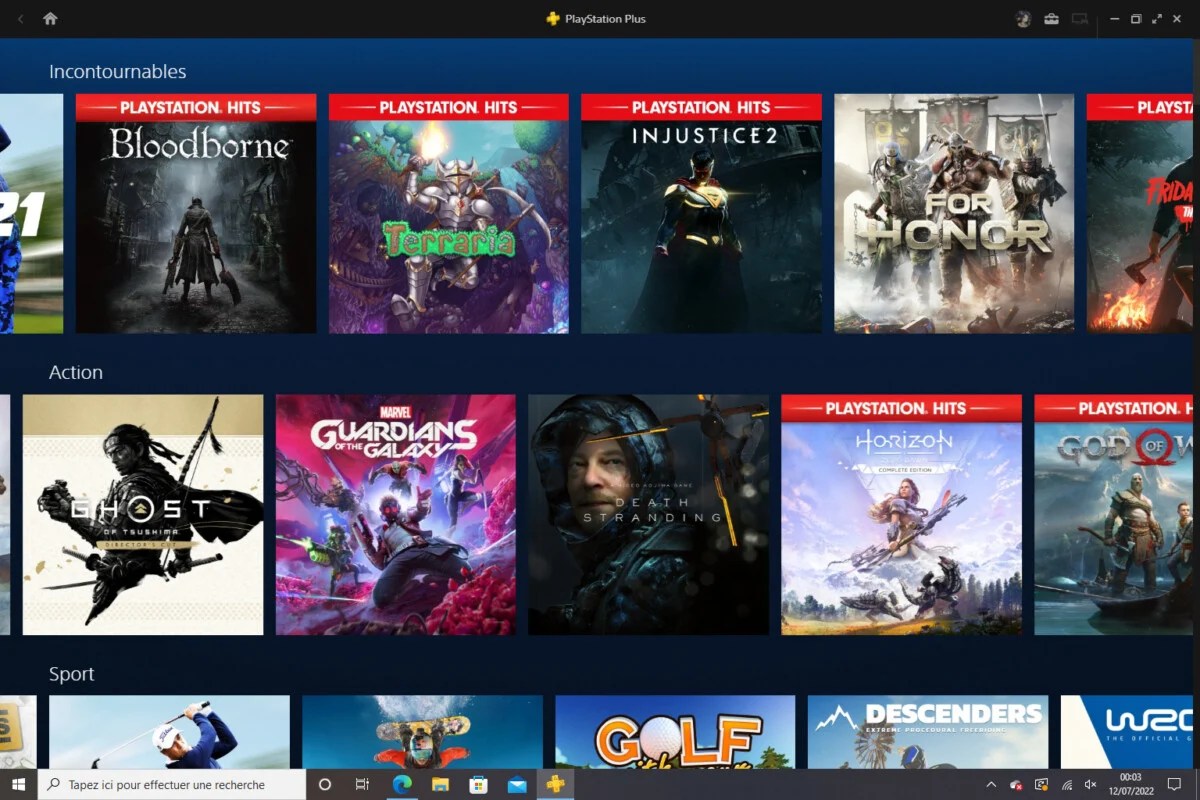The height and width of the screenshot is (800, 1200).
Task: Select the Injustice 2 cover
Action: click(x=701, y=213)
